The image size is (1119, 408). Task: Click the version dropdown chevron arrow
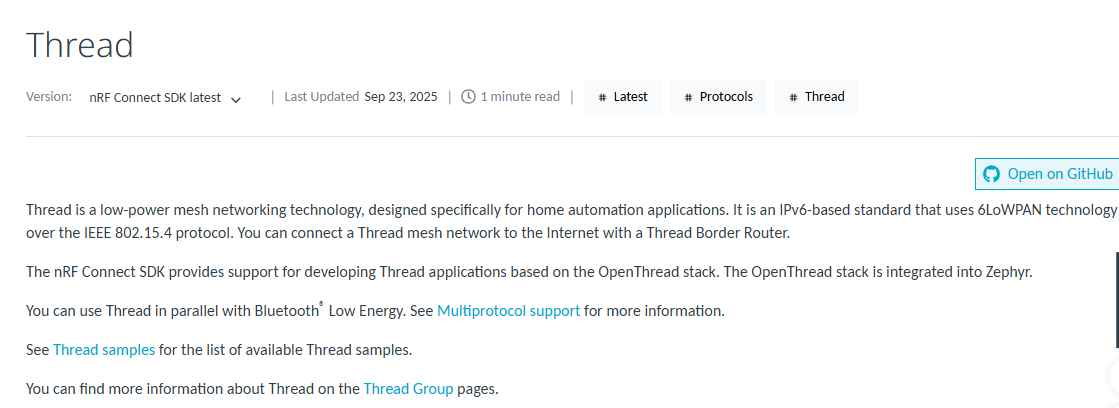(x=236, y=99)
